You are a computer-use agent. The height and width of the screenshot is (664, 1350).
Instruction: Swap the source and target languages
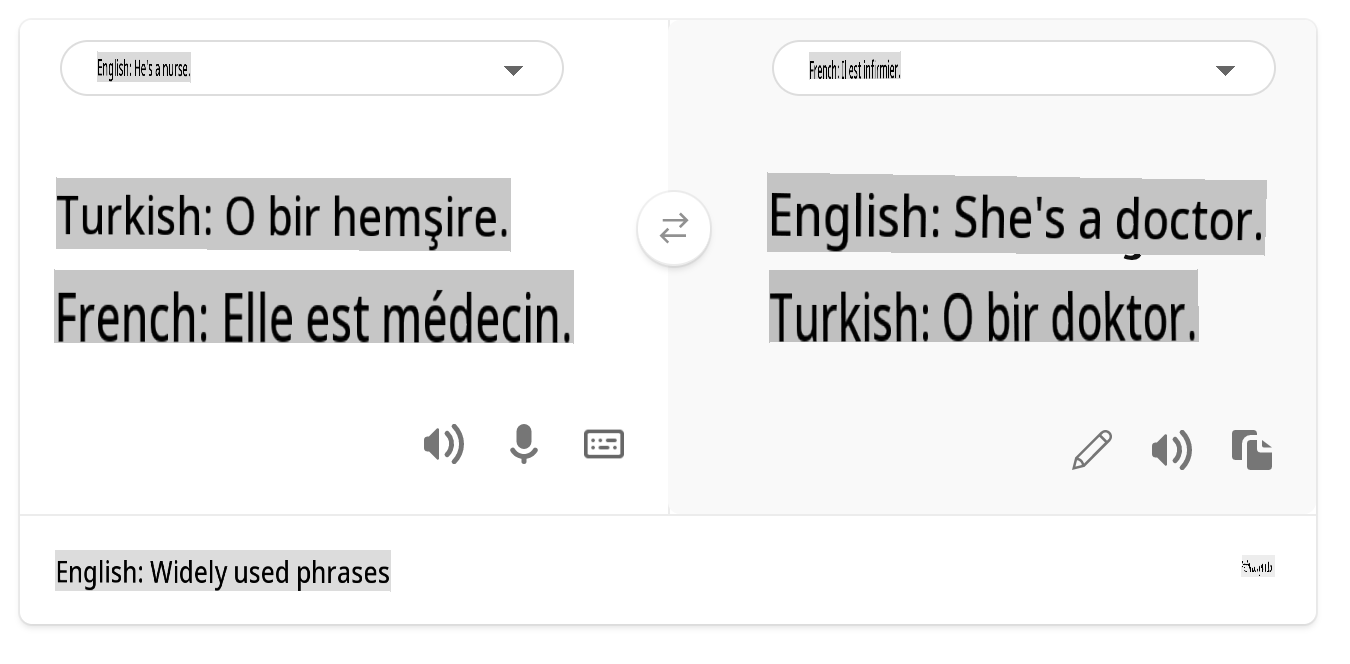tap(674, 229)
